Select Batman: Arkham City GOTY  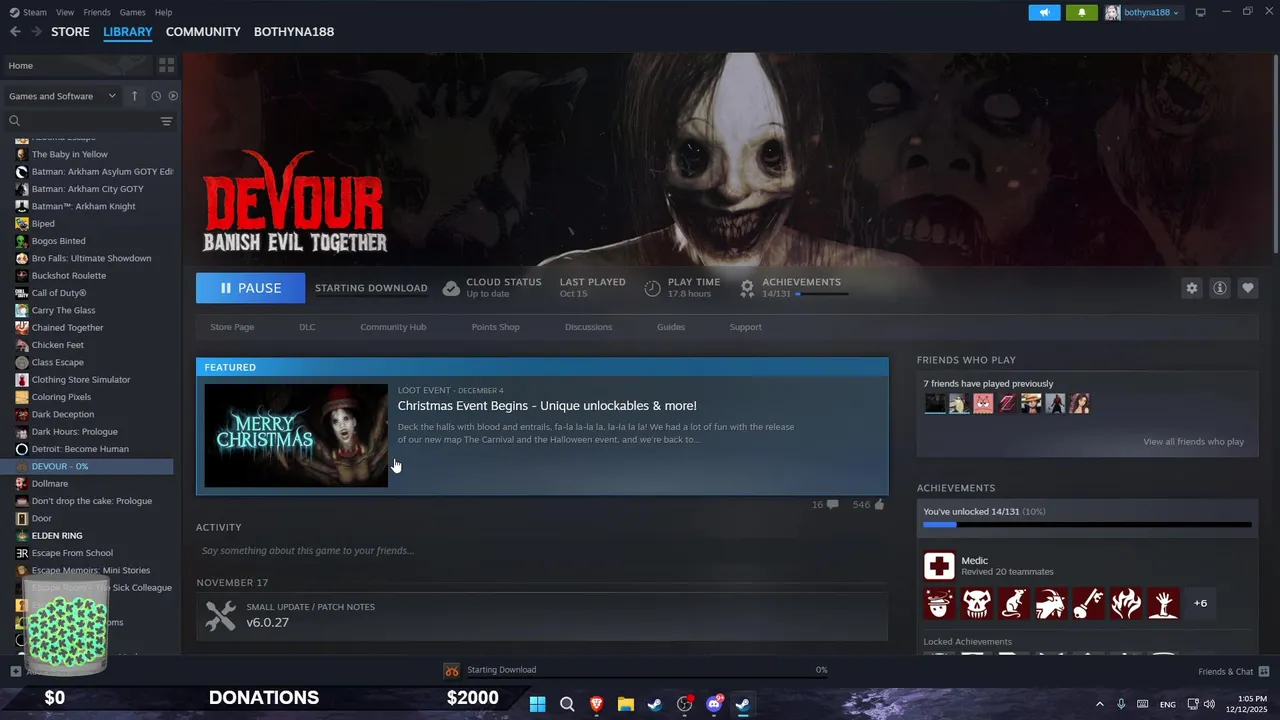click(87, 189)
